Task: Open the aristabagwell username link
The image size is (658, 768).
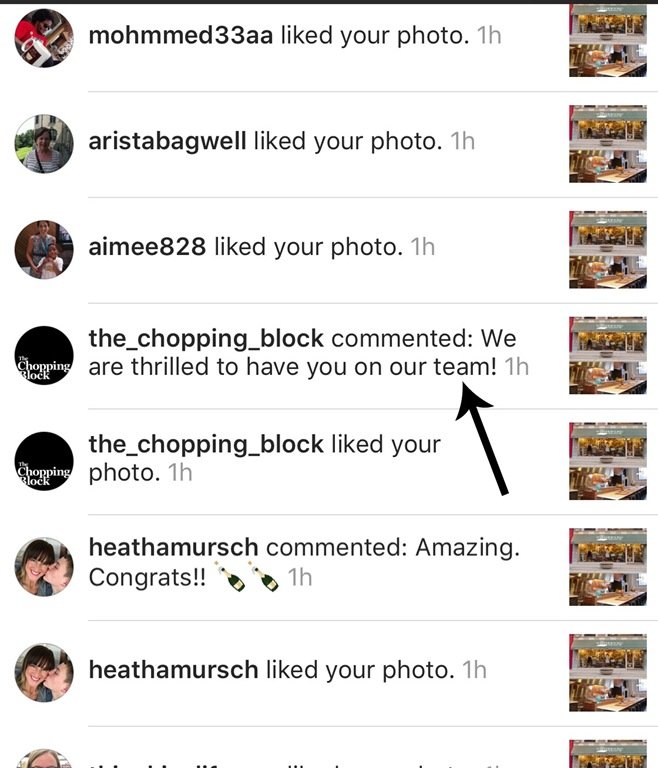Action: tap(167, 141)
